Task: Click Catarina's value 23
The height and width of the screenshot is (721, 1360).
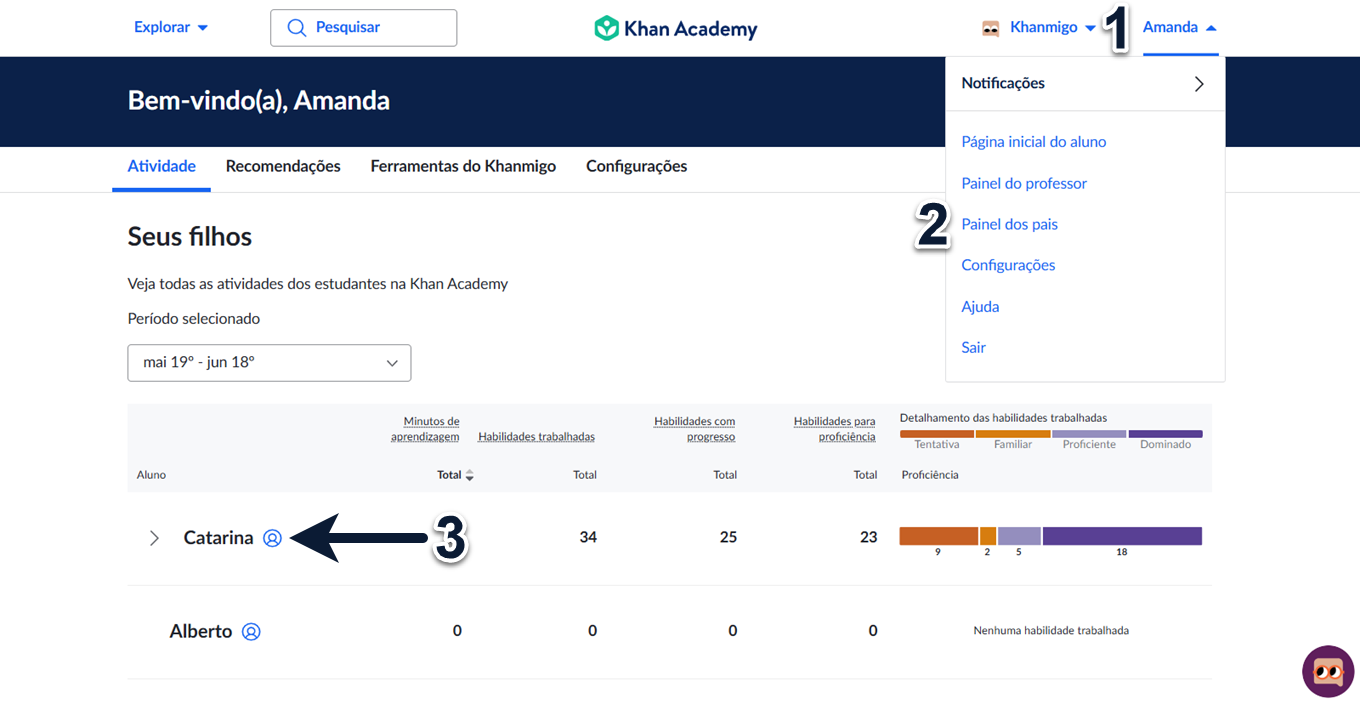Action: [868, 538]
